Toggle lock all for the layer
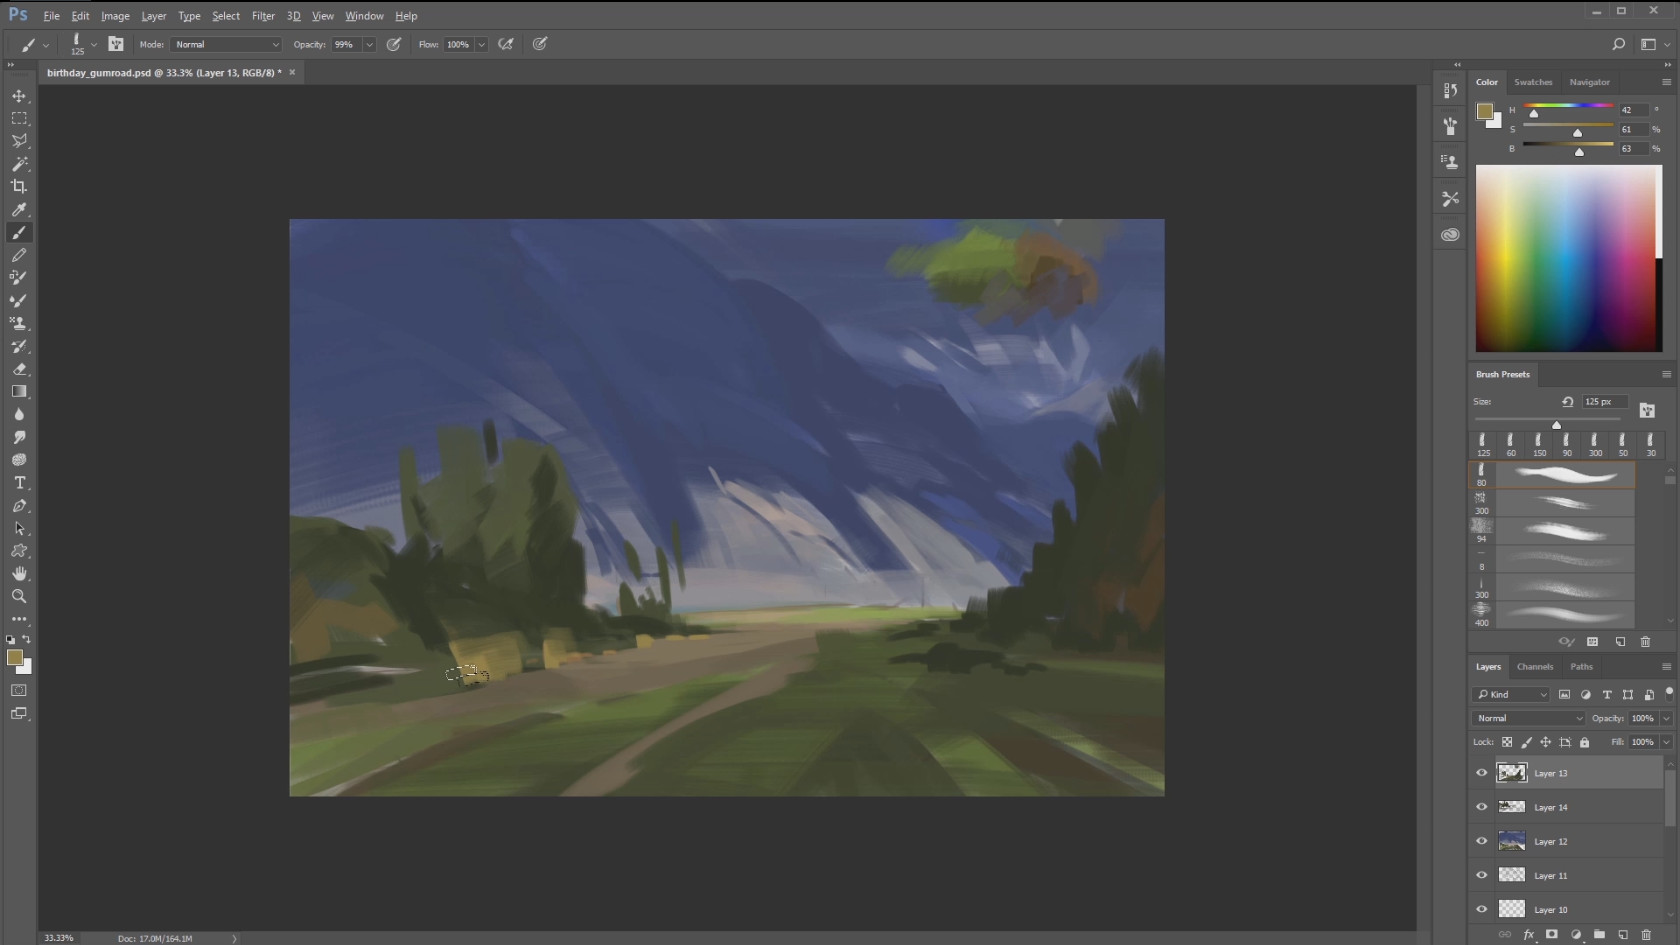The width and height of the screenshot is (1680, 945). (x=1584, y=742)
